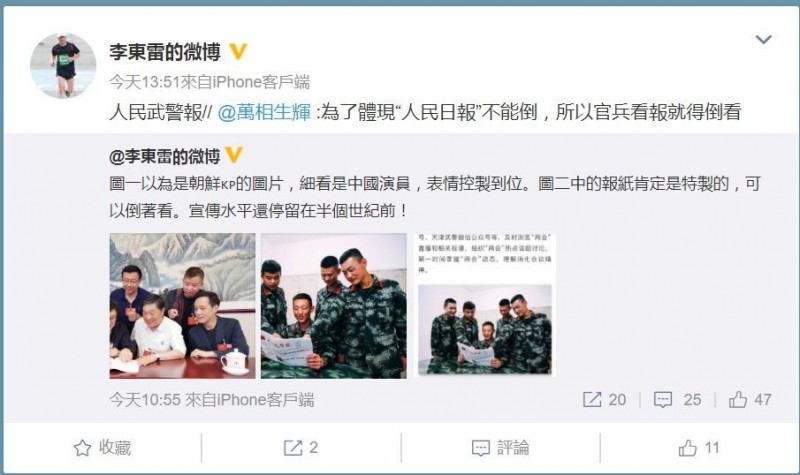
Task: Click the 今天10:55 timestamp of the quoted post
Action: tap(145, 400)
